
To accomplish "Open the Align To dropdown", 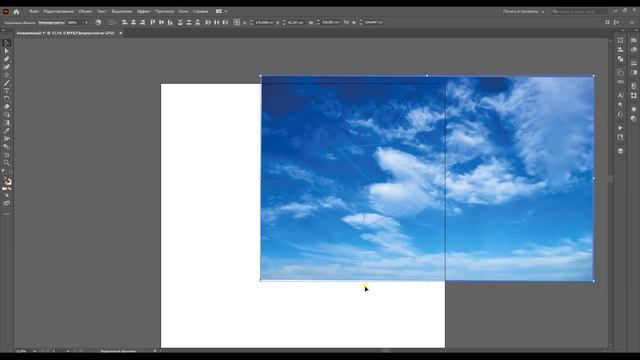I will tap(112, 22).
